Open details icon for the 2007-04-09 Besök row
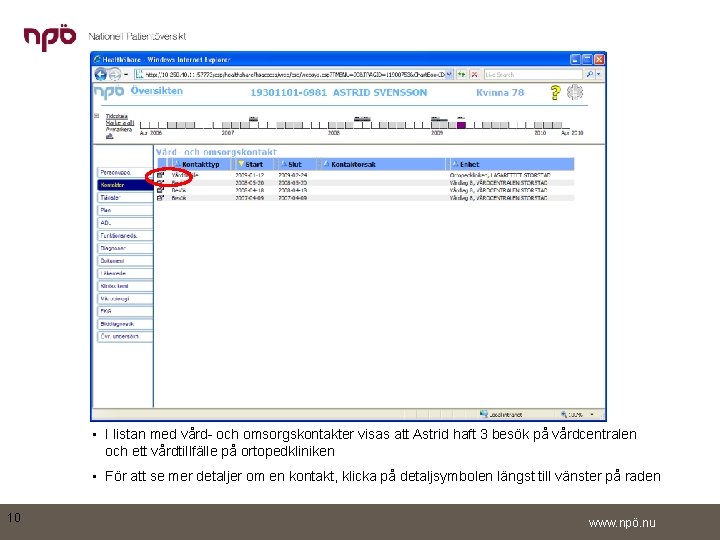The image size is (720, 540). point(160,198)
